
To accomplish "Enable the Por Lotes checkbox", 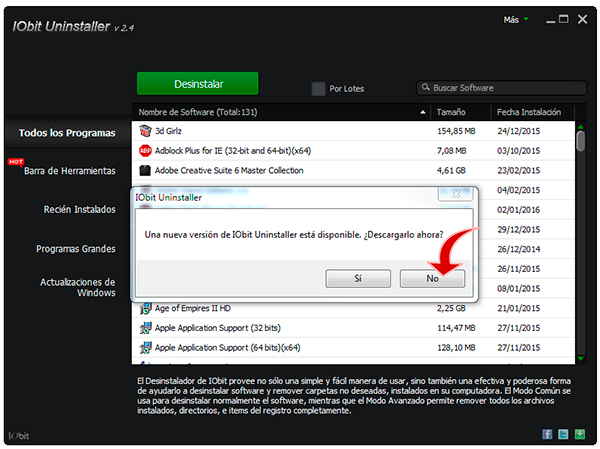I will coord(318,89).
